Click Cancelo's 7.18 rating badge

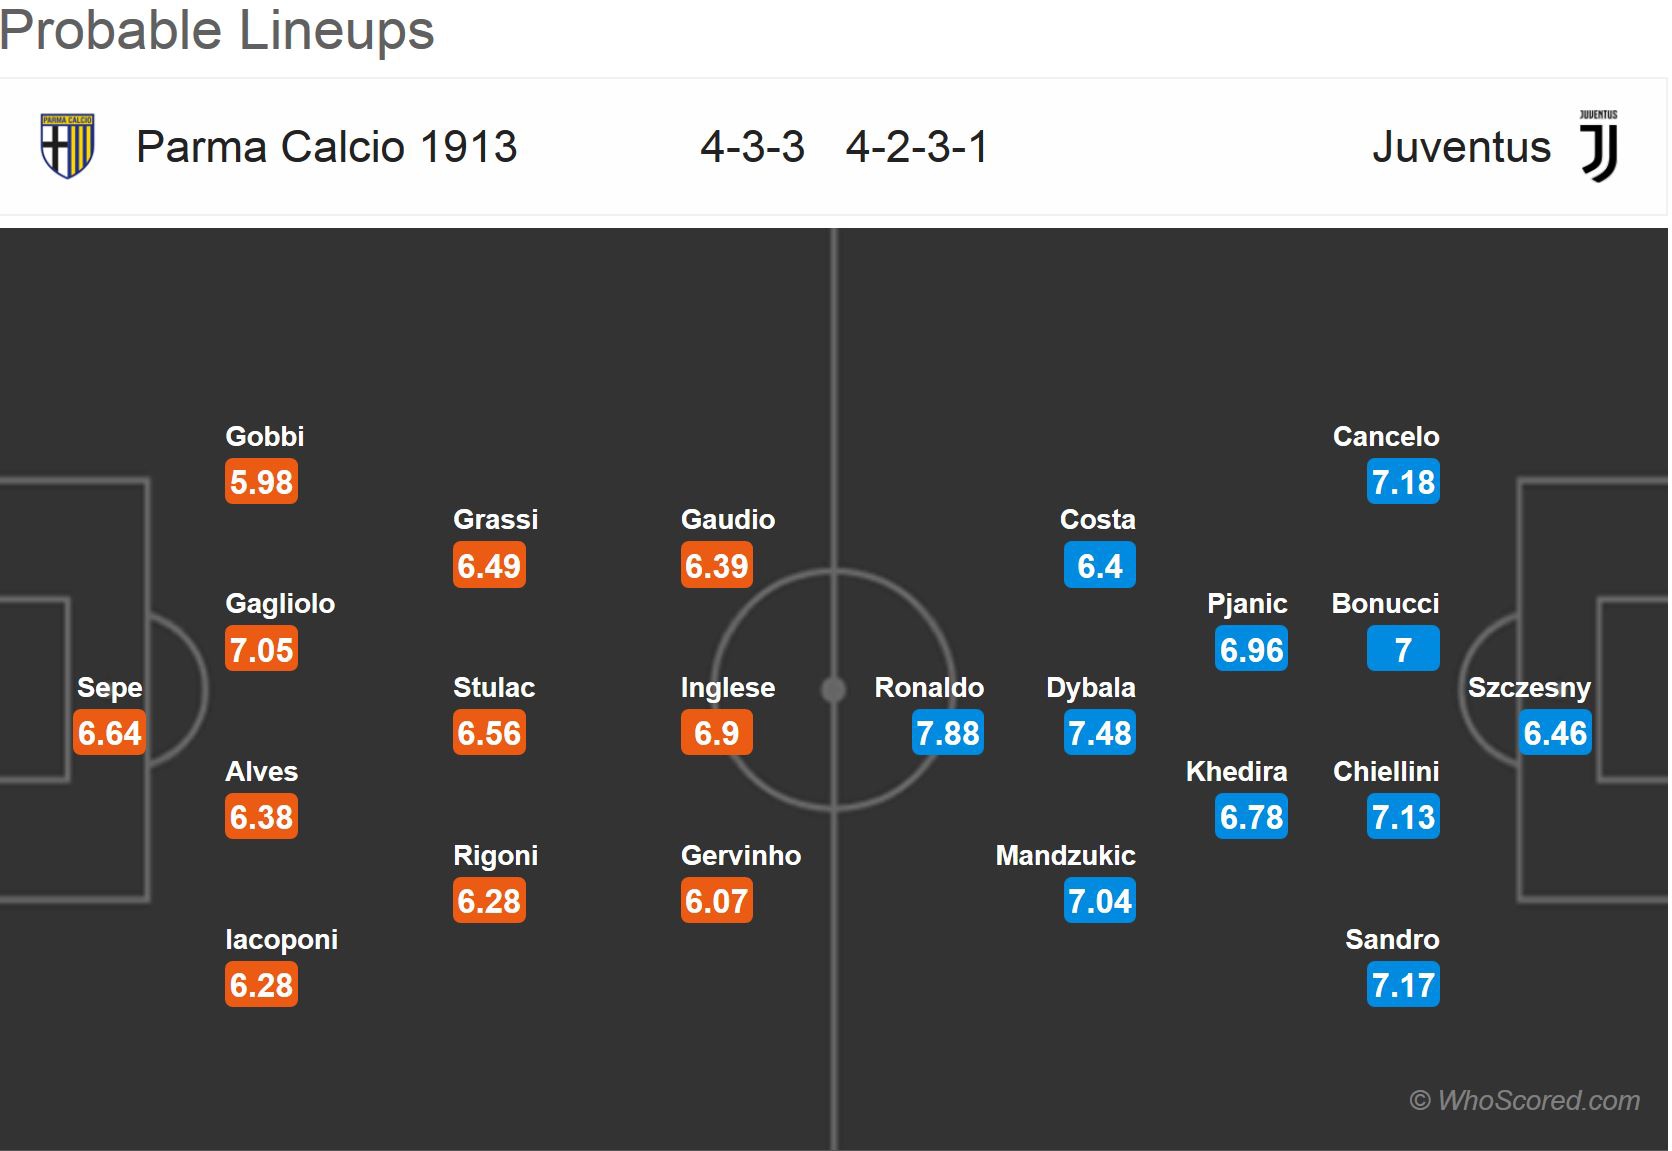point(1403,482)
